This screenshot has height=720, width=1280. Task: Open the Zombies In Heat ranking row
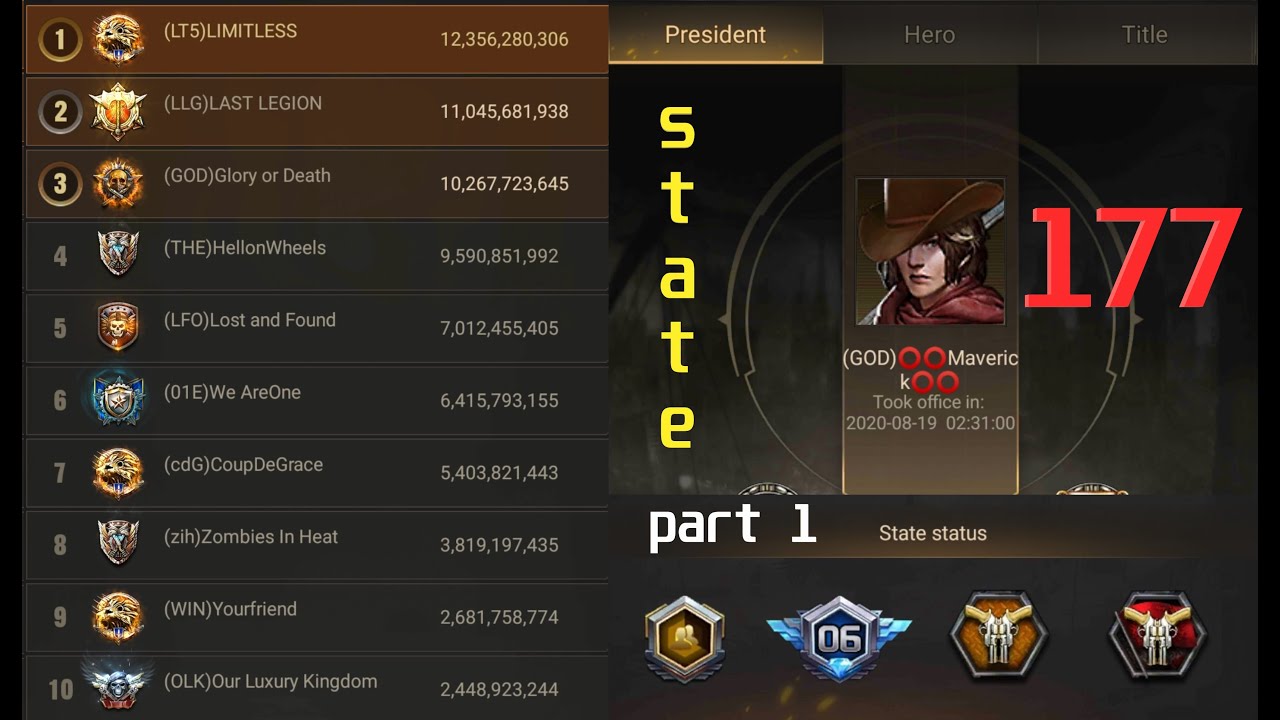(316, 544)
